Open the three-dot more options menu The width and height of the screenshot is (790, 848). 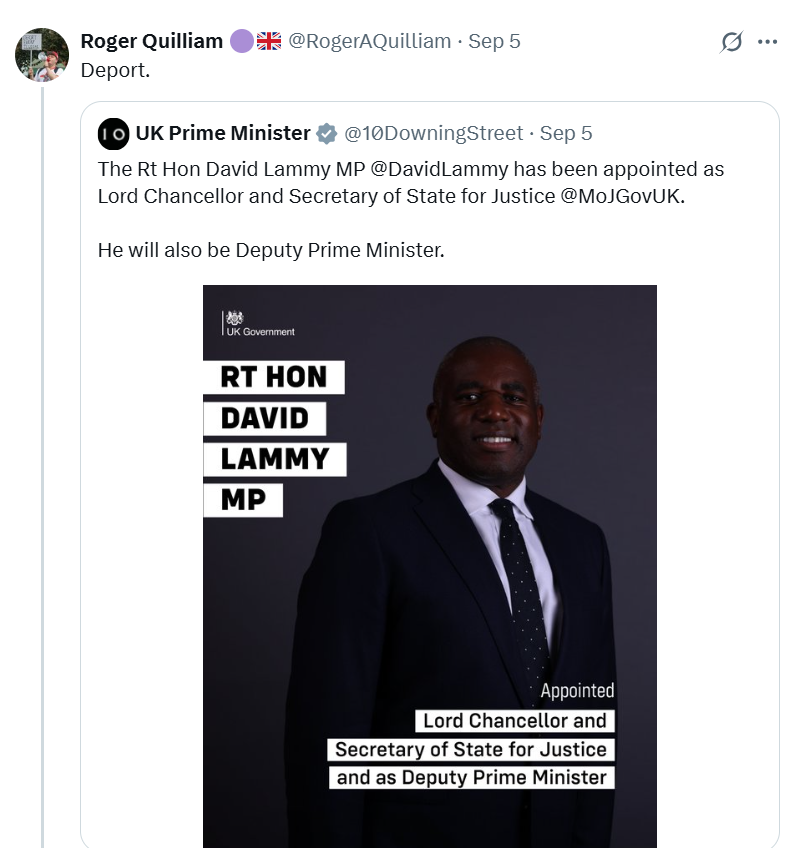coord(767,42)
